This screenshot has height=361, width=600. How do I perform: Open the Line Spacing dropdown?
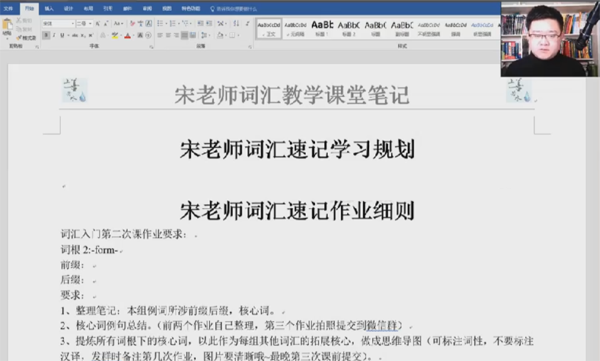205,35
